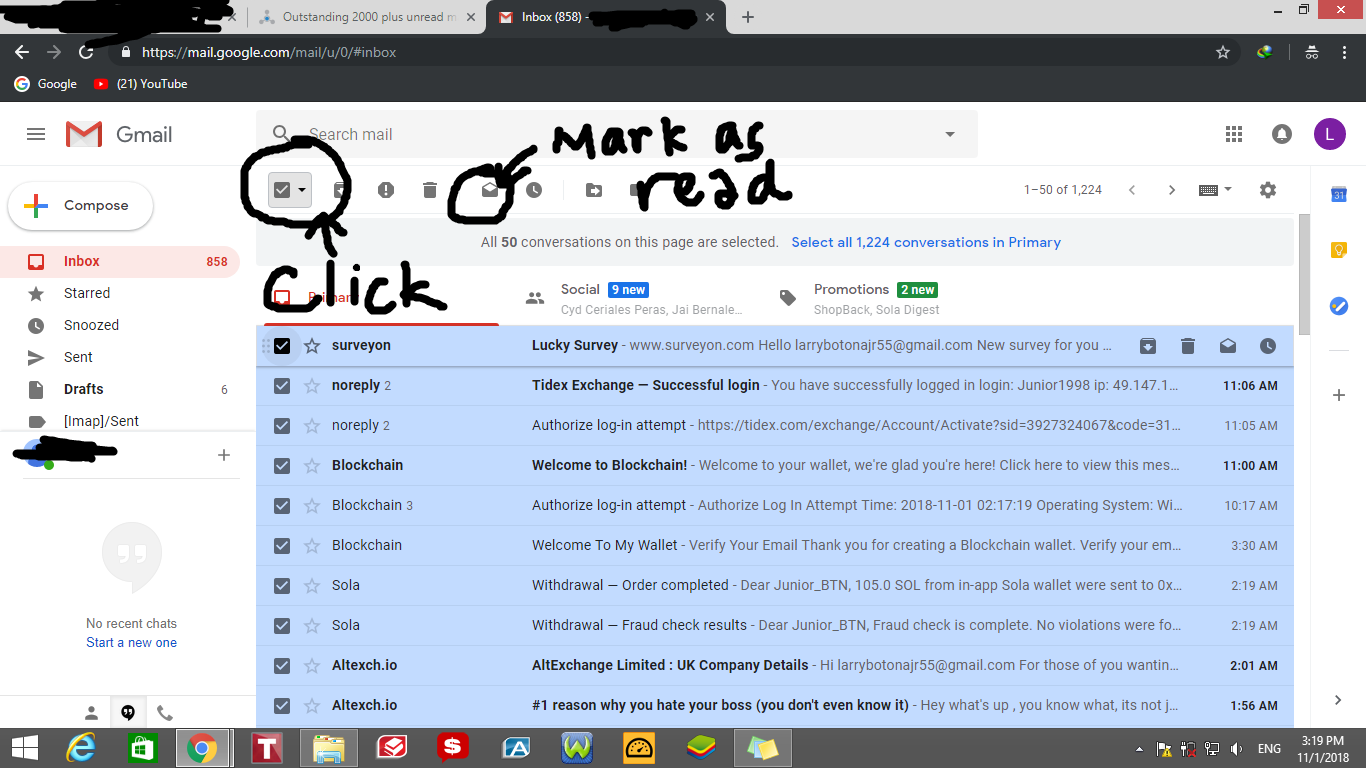This screenshot has width=1366, height=768.
Task: Launch Internet Explorer from the taskbar
Action: point(80,748)
